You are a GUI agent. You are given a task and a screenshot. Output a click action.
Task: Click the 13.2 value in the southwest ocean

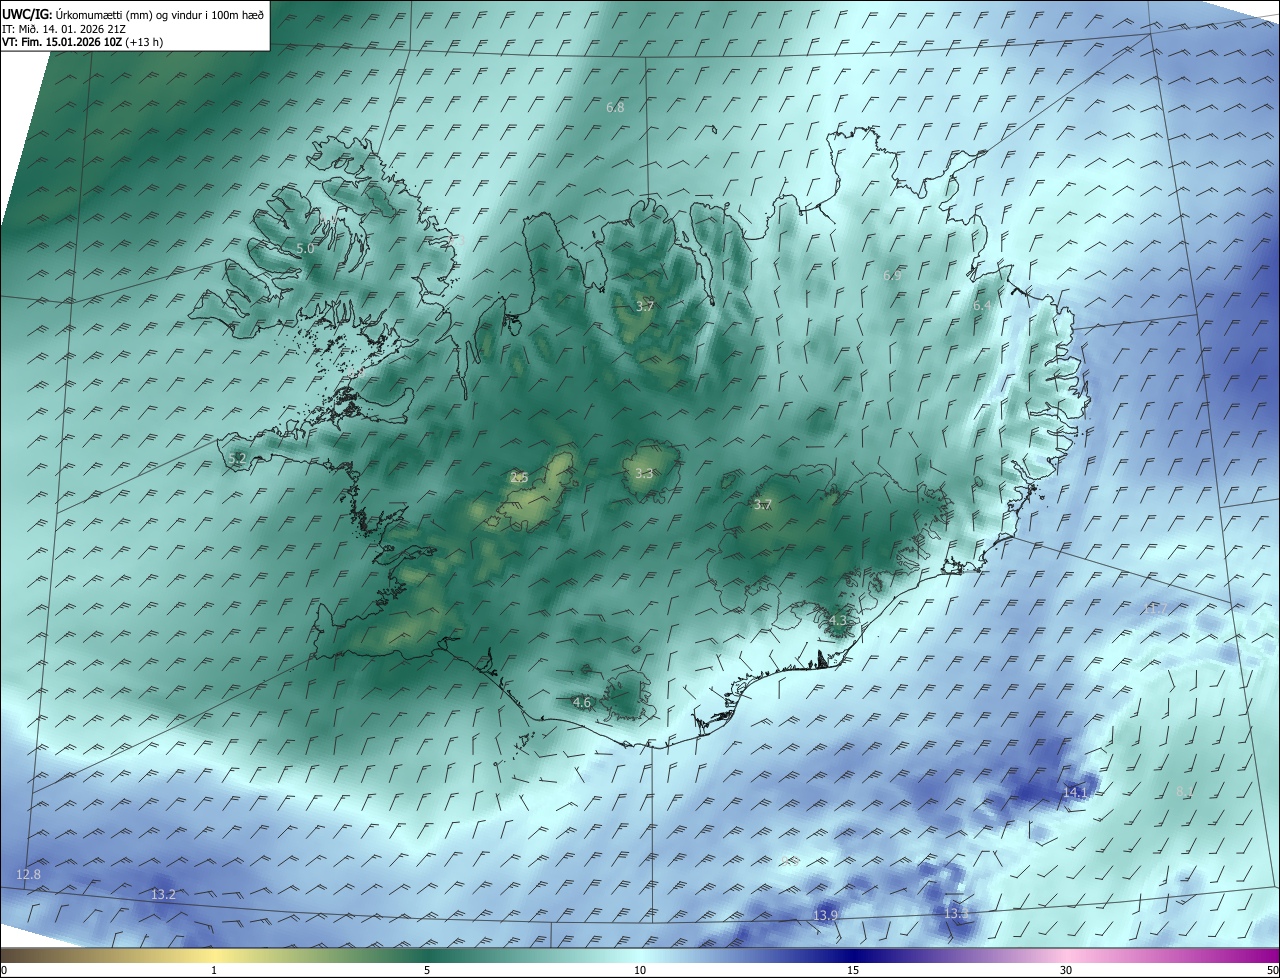[x=163, y=894]
